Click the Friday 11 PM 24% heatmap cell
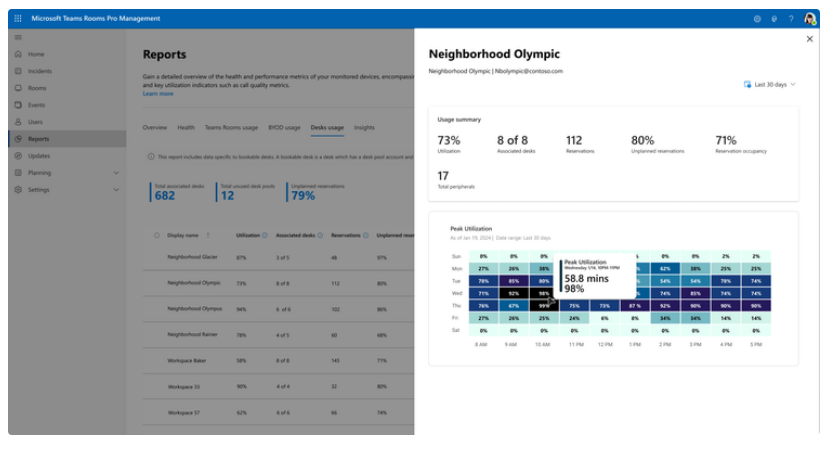The width and height of the screenshot is (830, 451). tap(574, 318)
